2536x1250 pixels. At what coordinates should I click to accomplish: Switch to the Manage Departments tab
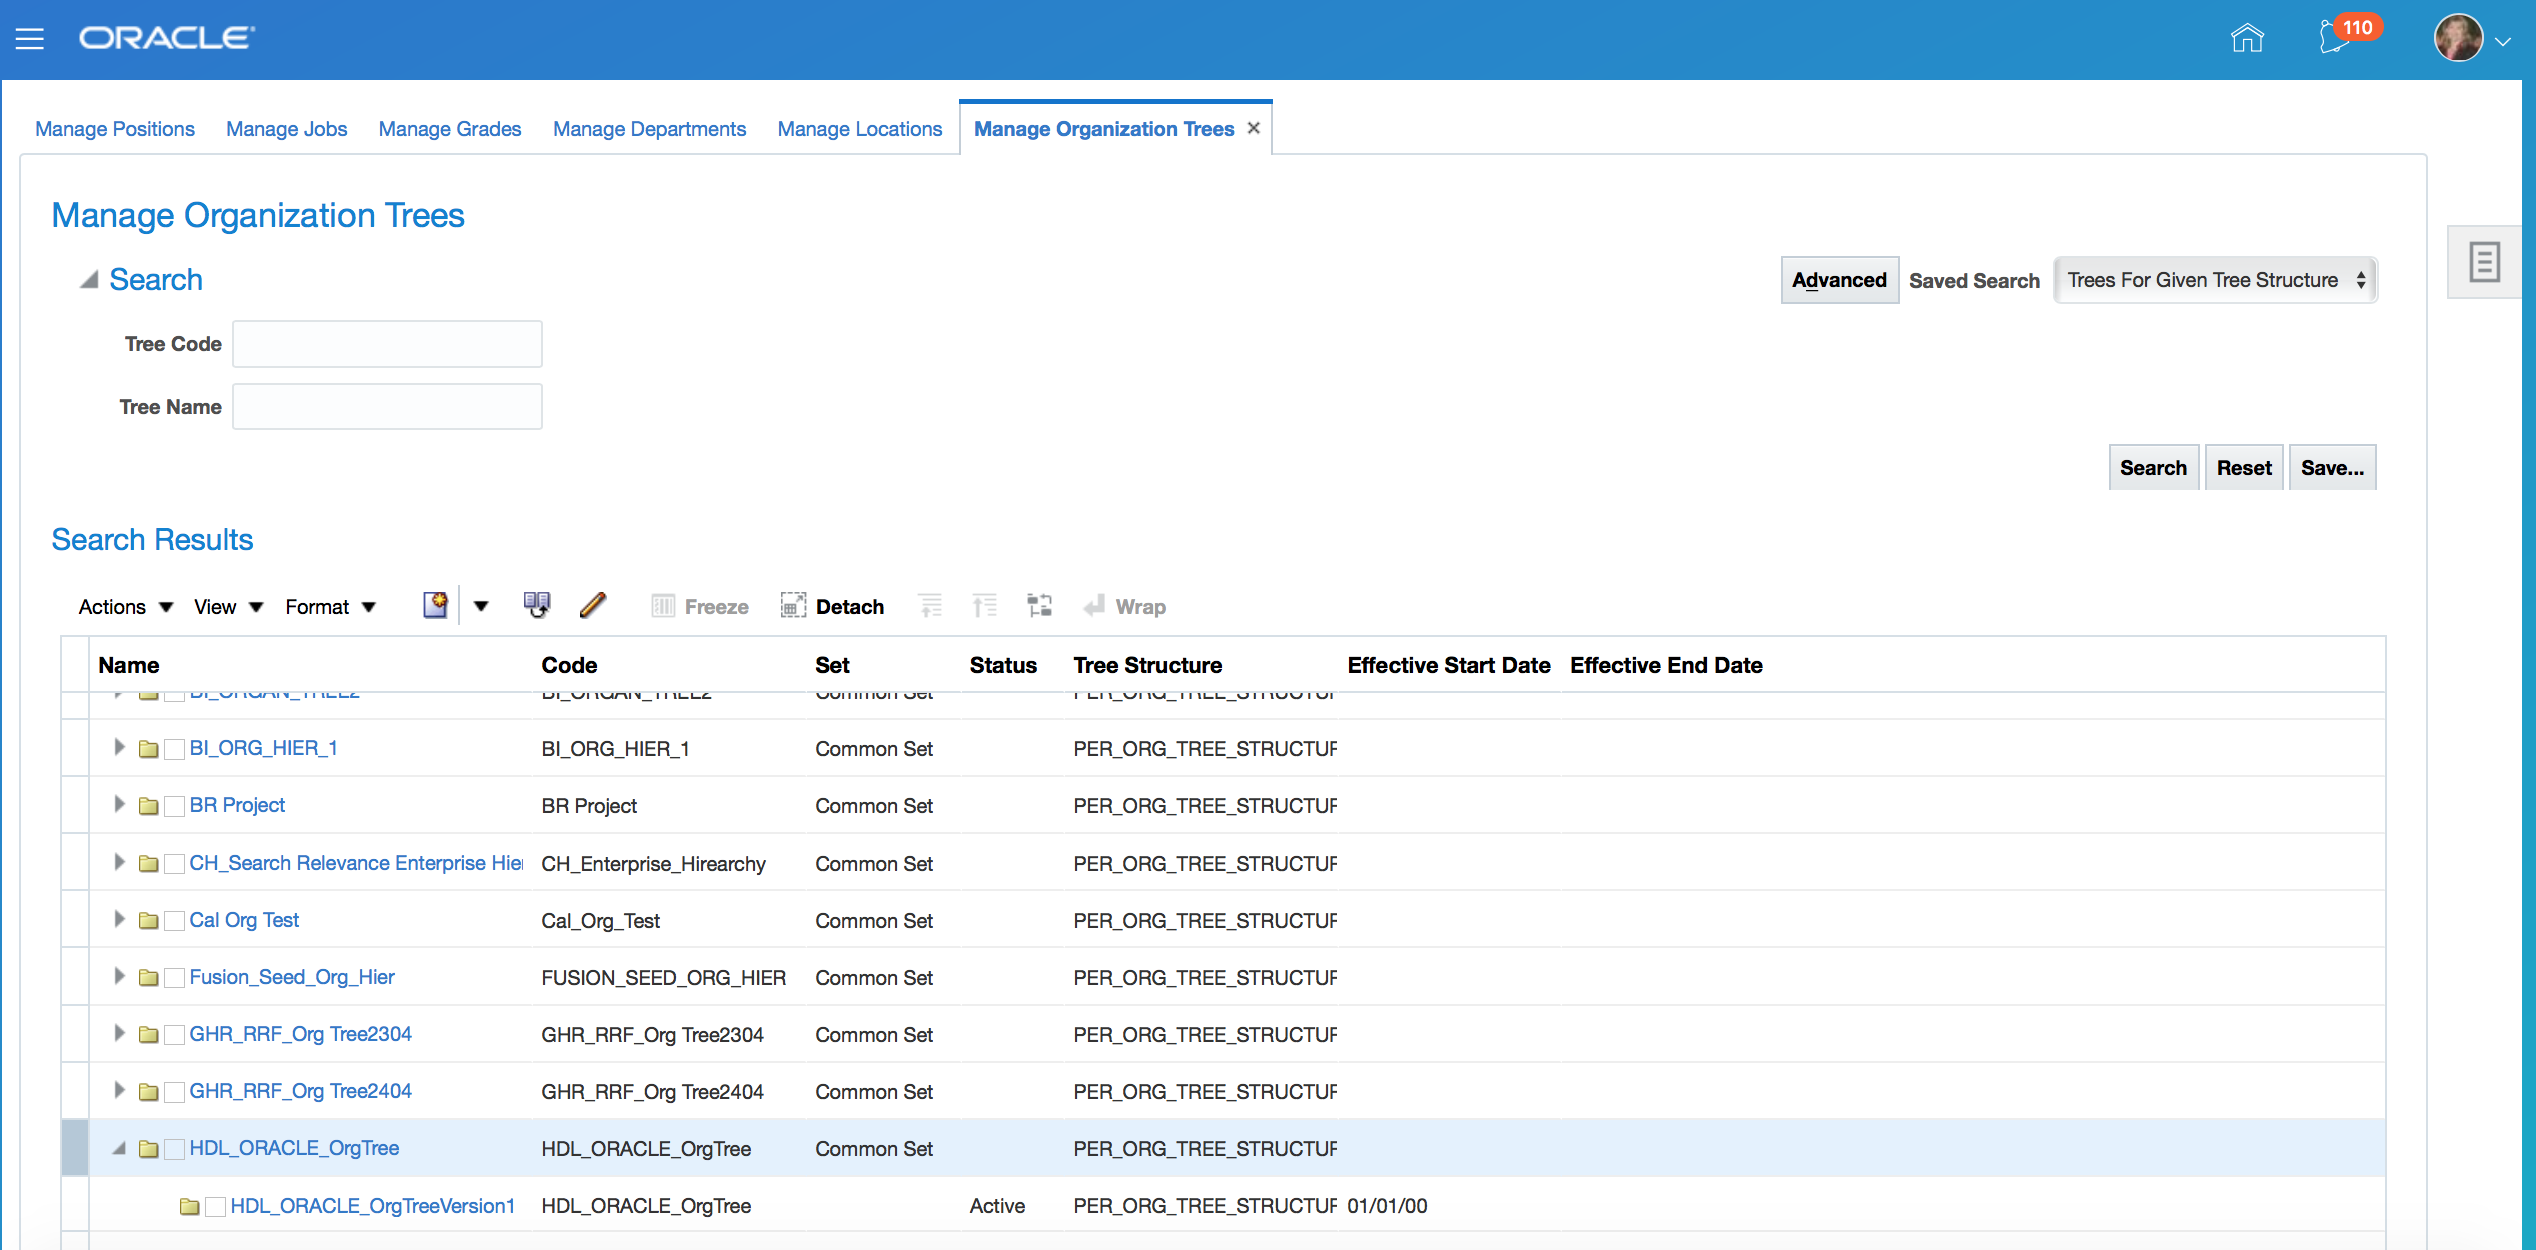click(649, 129)
